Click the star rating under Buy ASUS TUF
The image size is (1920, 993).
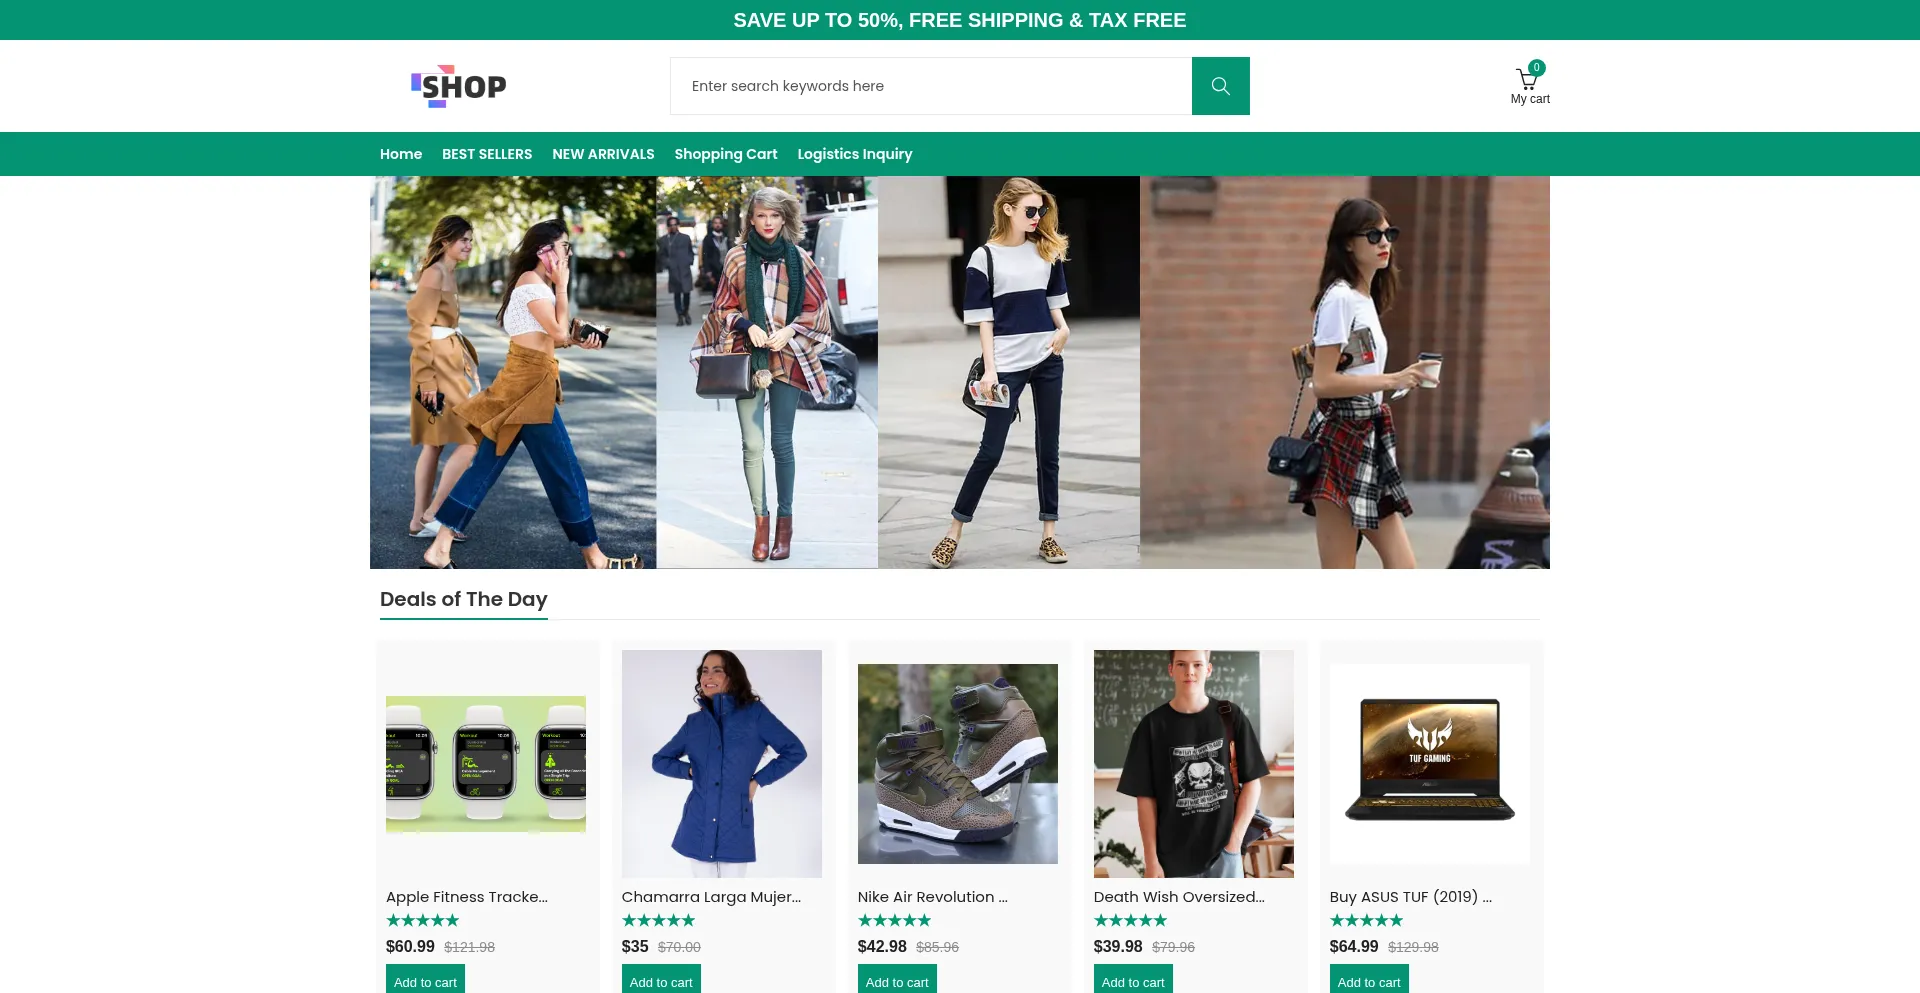click(1366, 920)
